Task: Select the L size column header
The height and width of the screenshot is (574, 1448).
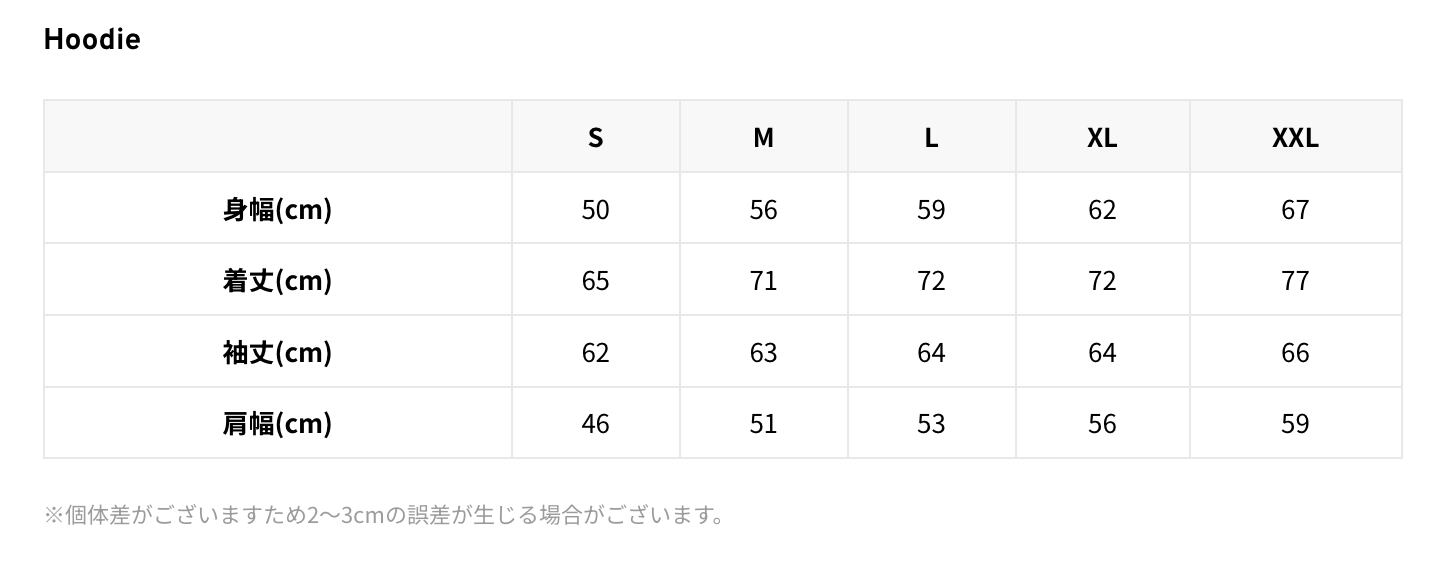Action: tap(931, 137)
